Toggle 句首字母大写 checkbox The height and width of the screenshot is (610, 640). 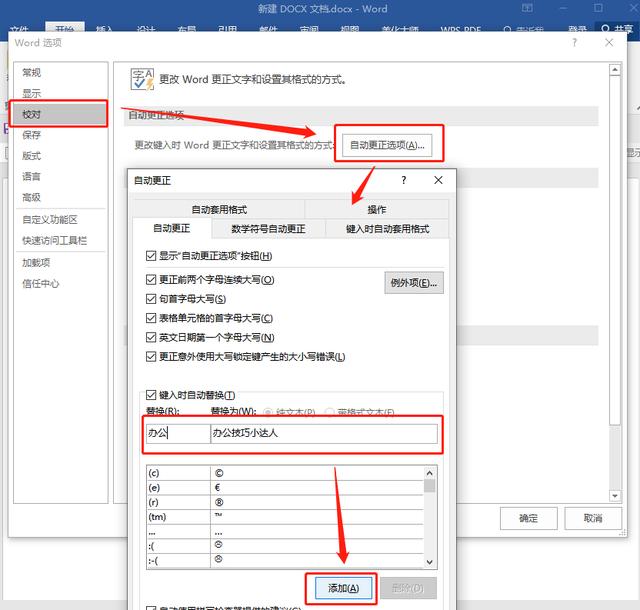pyautogui.click(x=151, y=299)
